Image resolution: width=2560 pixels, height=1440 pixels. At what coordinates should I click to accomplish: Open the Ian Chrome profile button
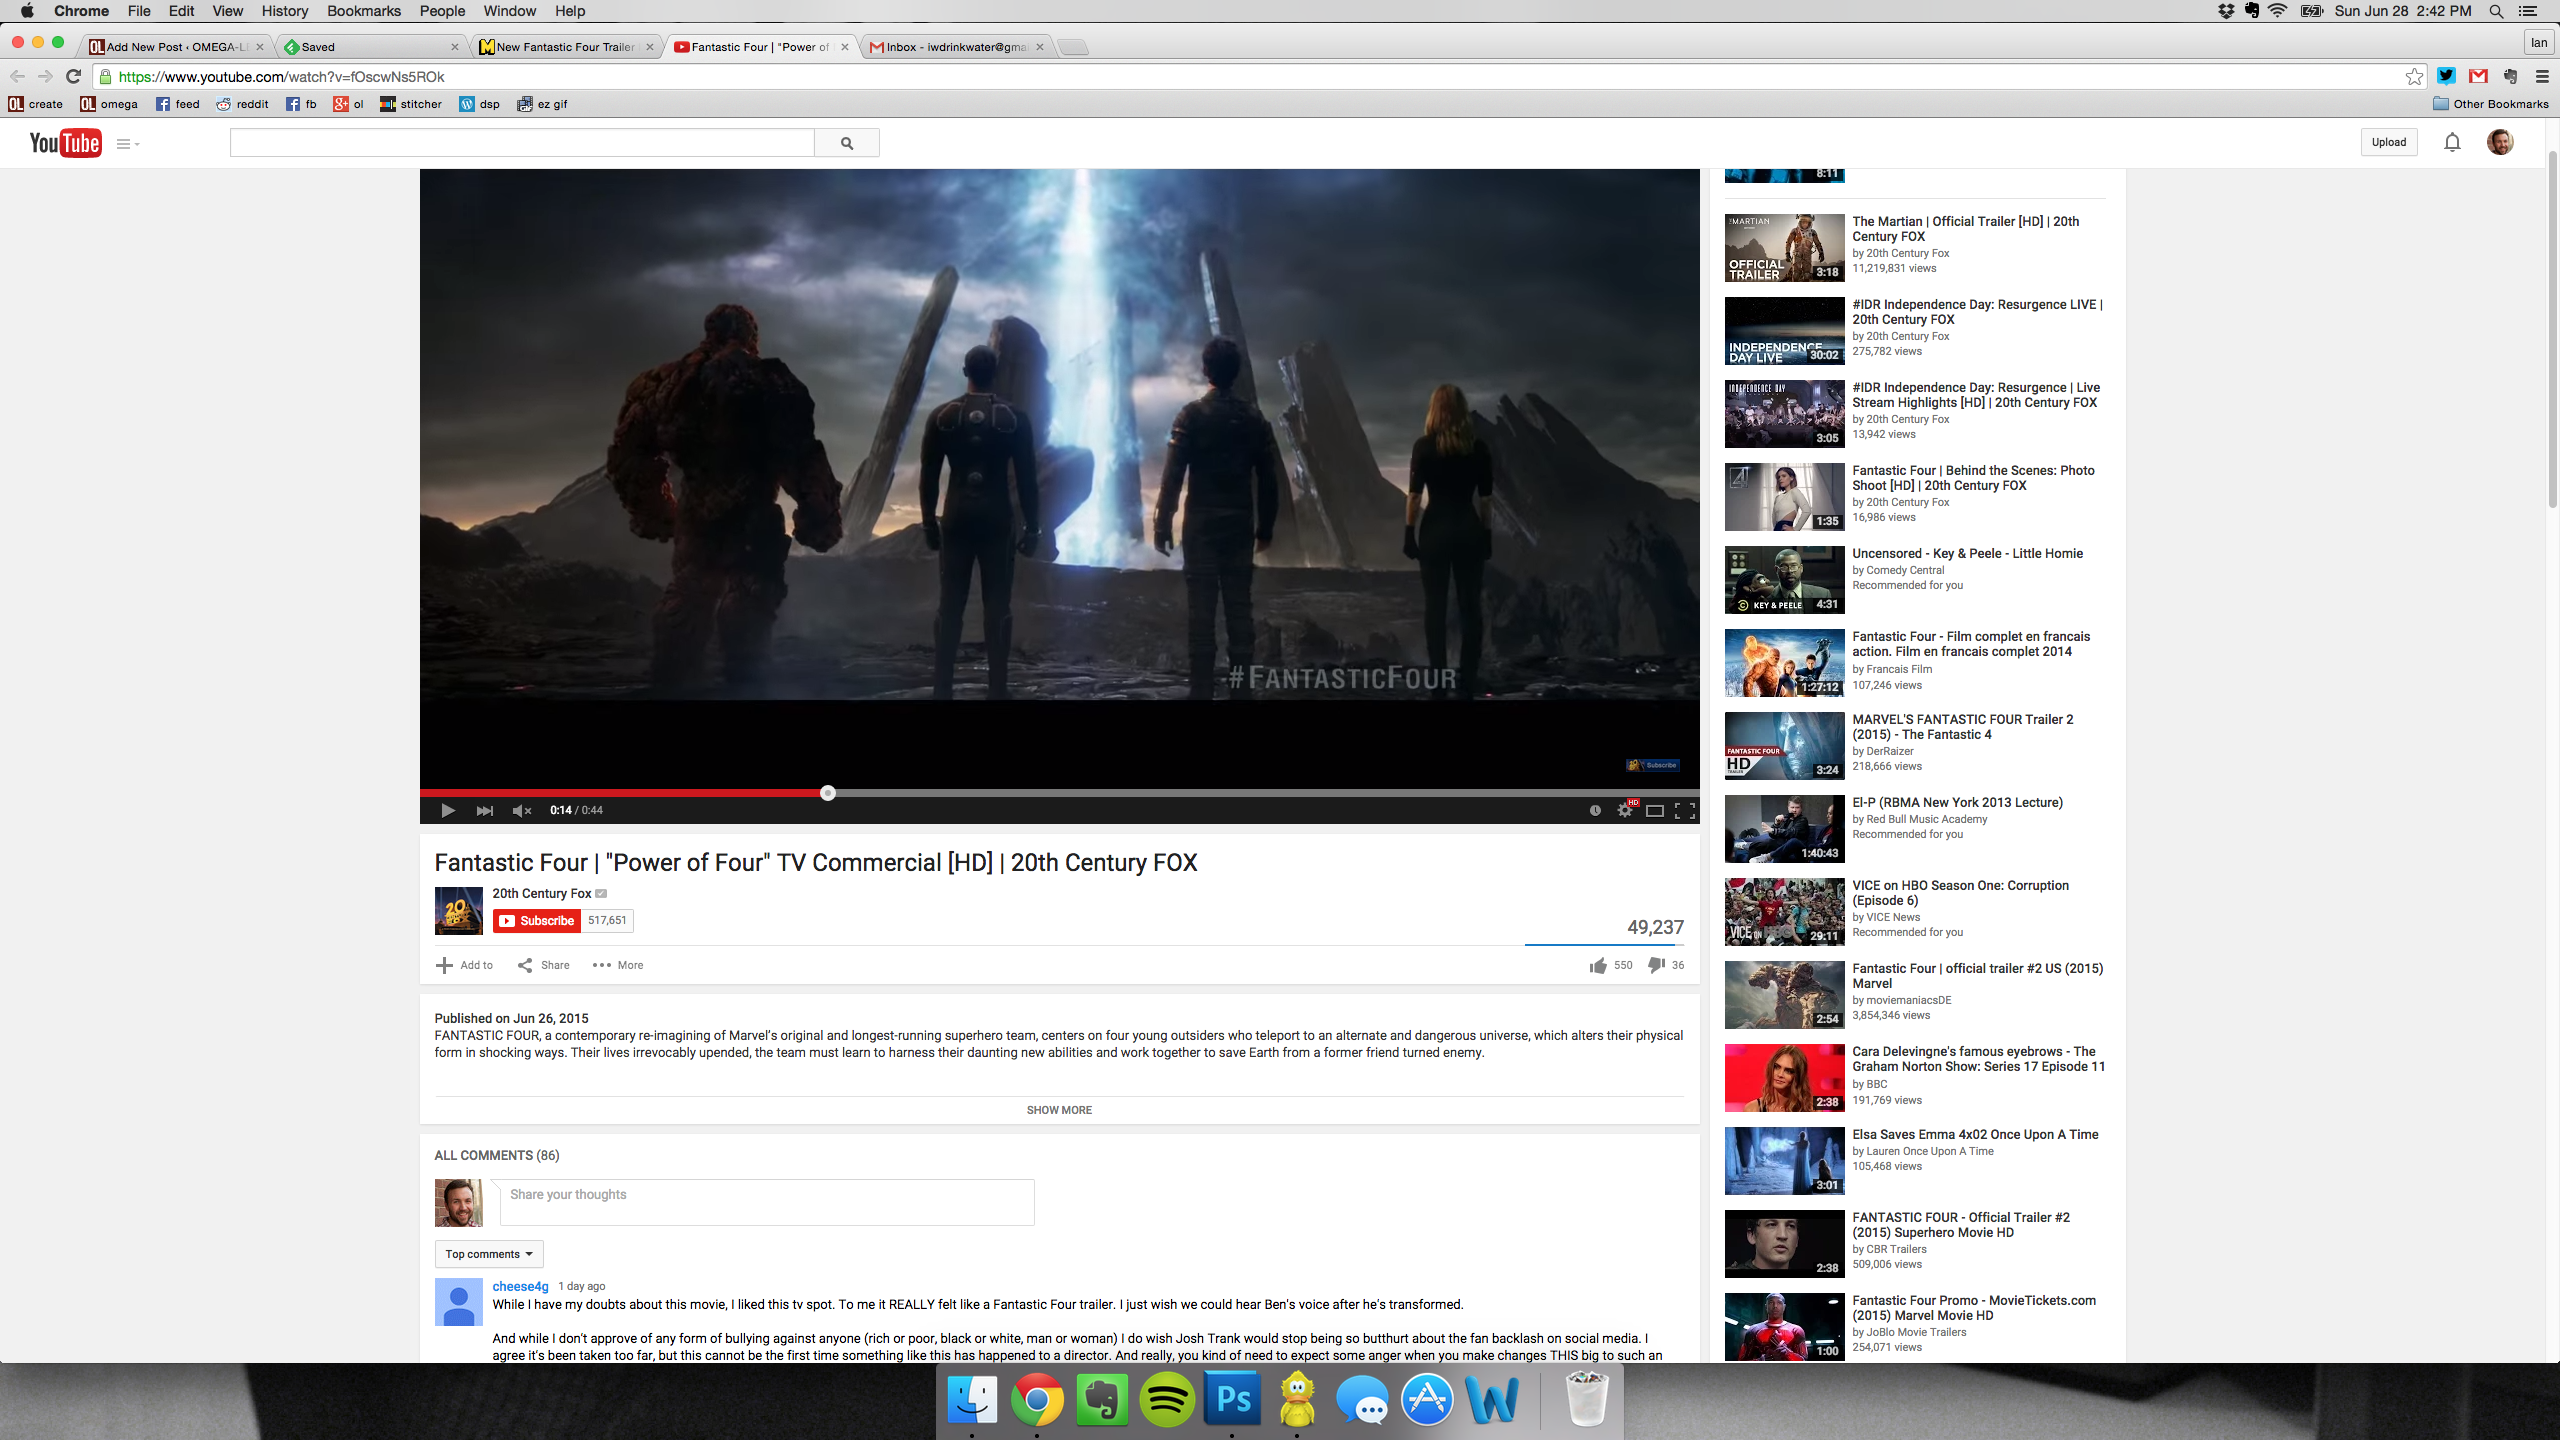coord(2539,43)
